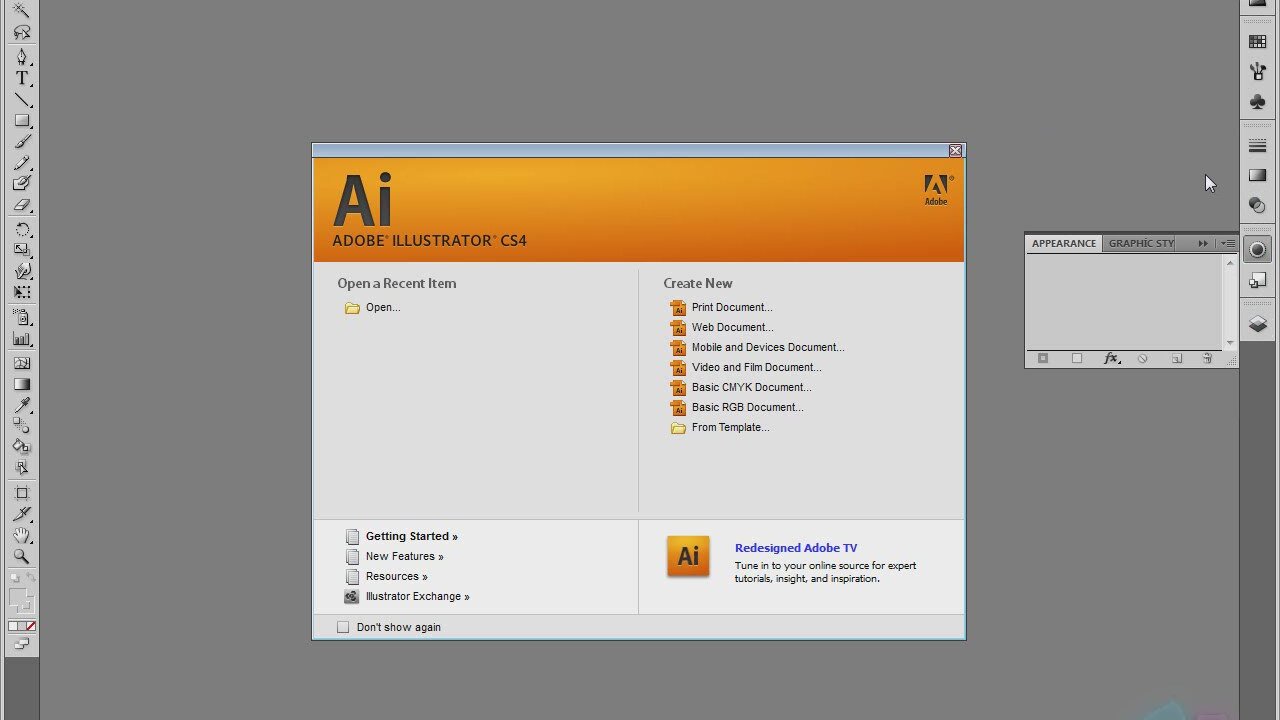Delete selected item in Appearance panel
Viewport: 1280px width, 720px height.
coord(1207,358)
